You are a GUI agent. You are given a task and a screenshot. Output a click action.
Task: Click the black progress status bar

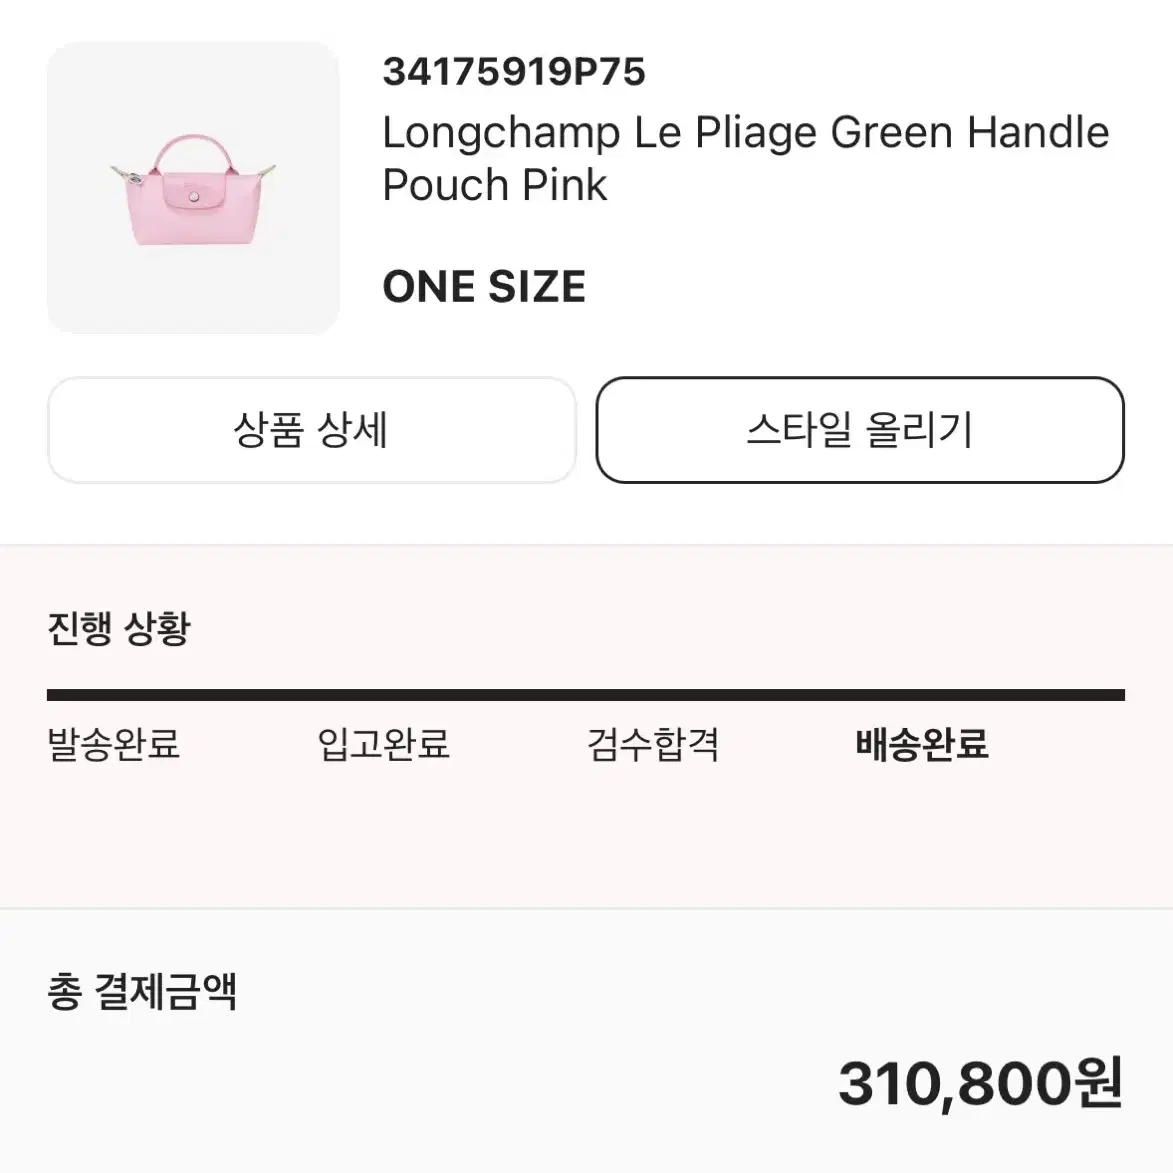[586, 695]
